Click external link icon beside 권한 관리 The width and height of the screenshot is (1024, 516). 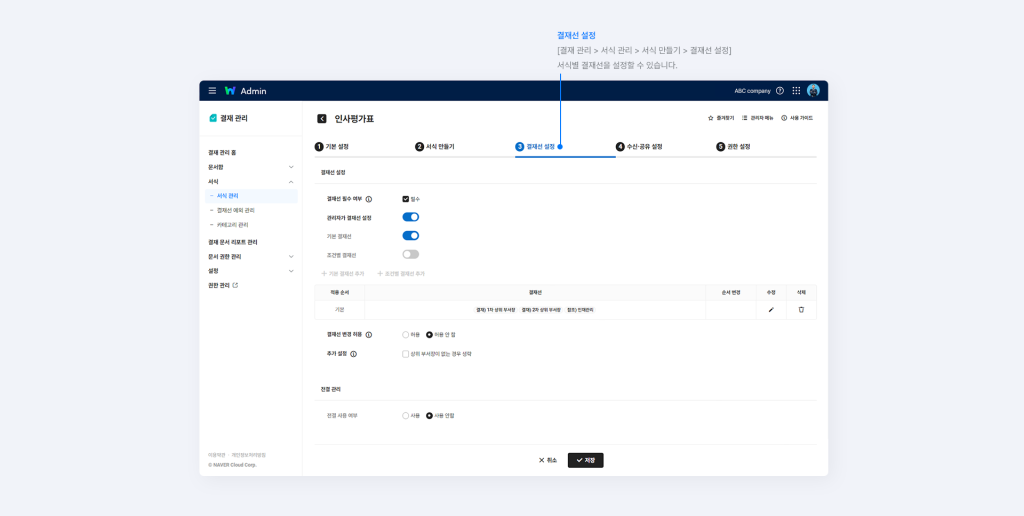236,285
